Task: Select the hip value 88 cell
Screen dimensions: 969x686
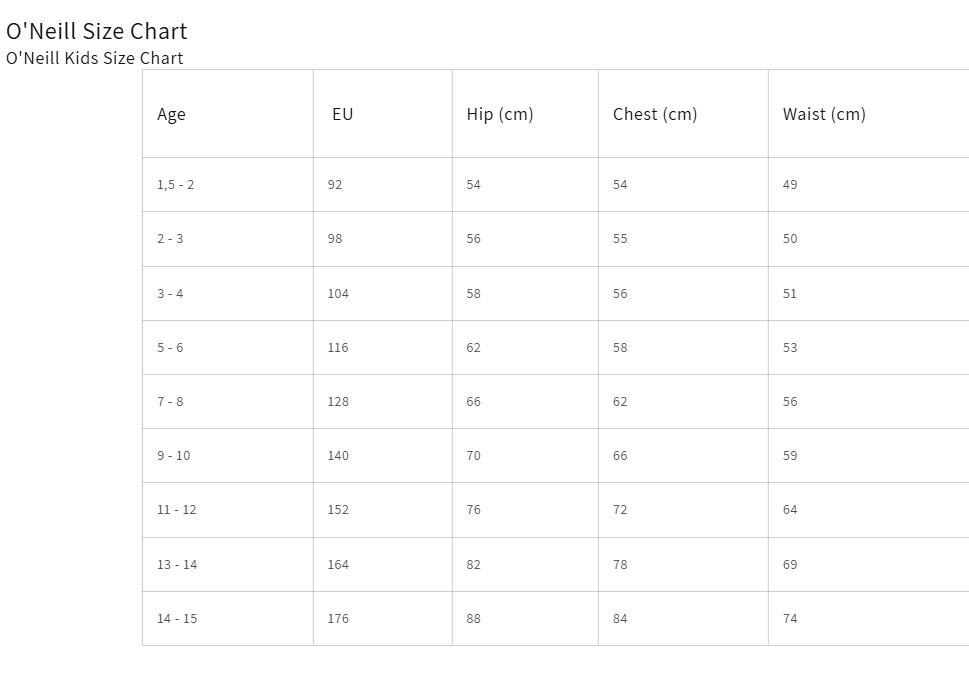Action: 525,619
